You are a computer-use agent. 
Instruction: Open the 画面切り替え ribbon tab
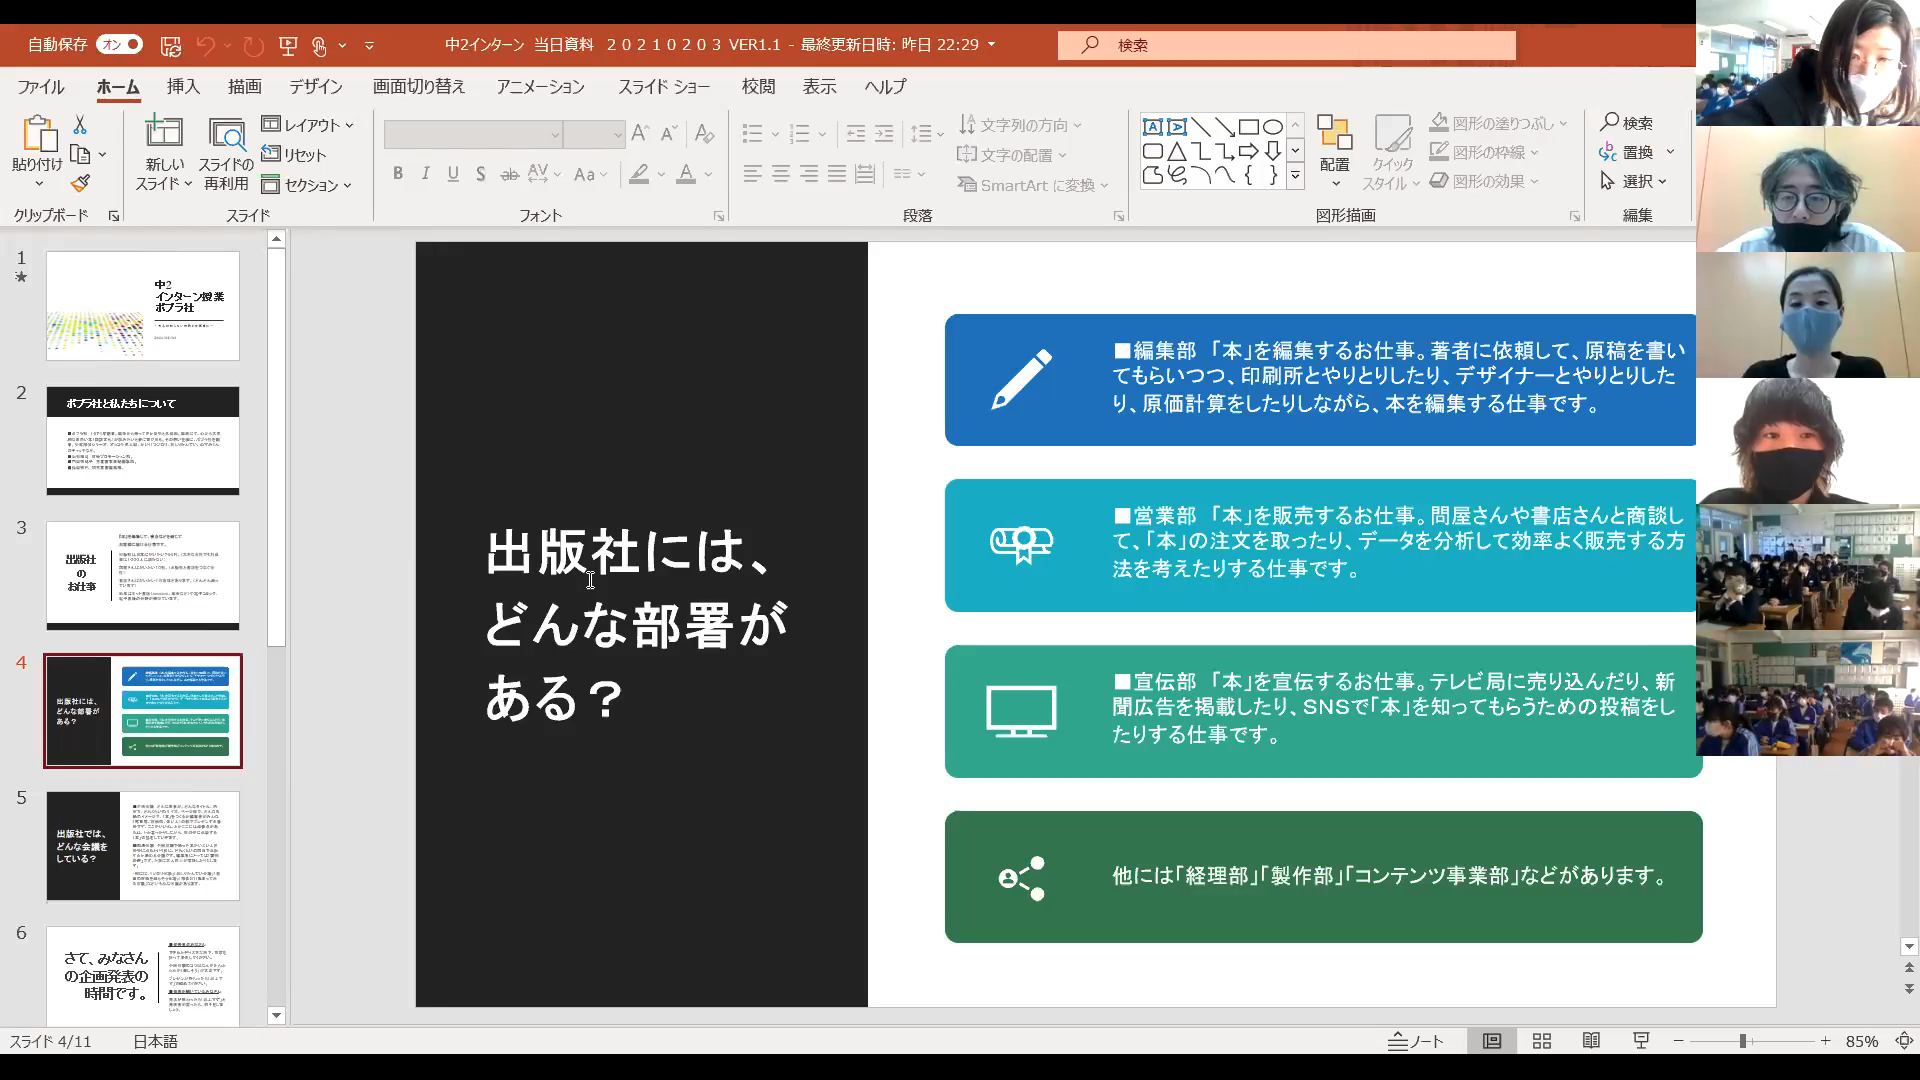click(x=419, y=87)
